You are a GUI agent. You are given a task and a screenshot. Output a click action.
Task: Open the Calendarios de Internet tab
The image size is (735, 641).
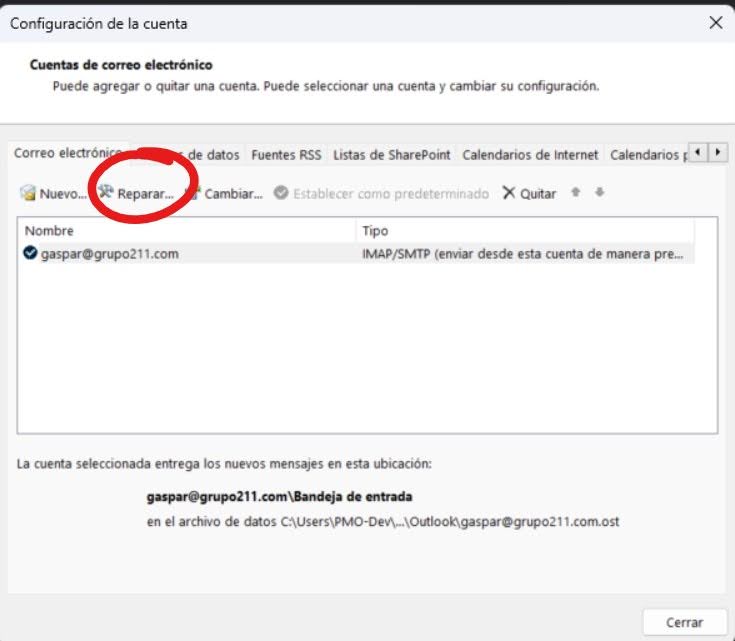click(x=530, y=155)
